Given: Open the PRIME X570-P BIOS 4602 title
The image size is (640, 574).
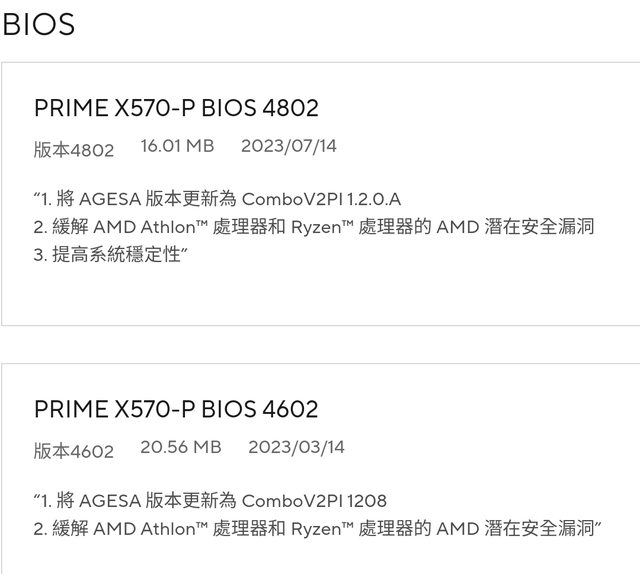Looking at the screenshot, I should (176, 409).
